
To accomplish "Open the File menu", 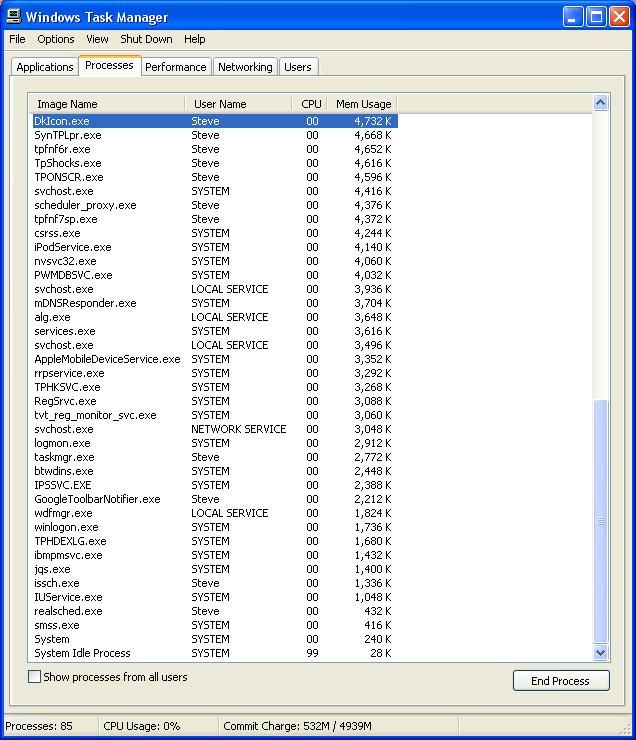I will coord(17,39).
